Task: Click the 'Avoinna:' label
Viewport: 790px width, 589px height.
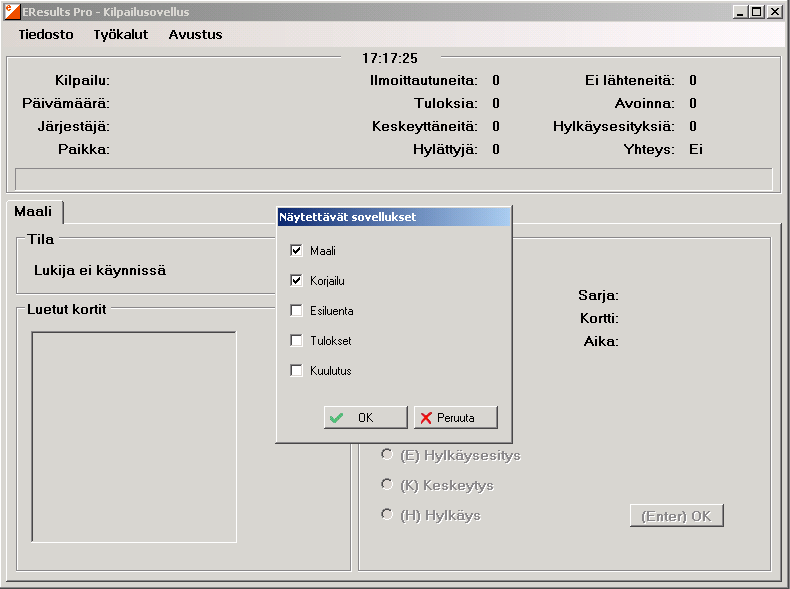Action: (645, 104)
